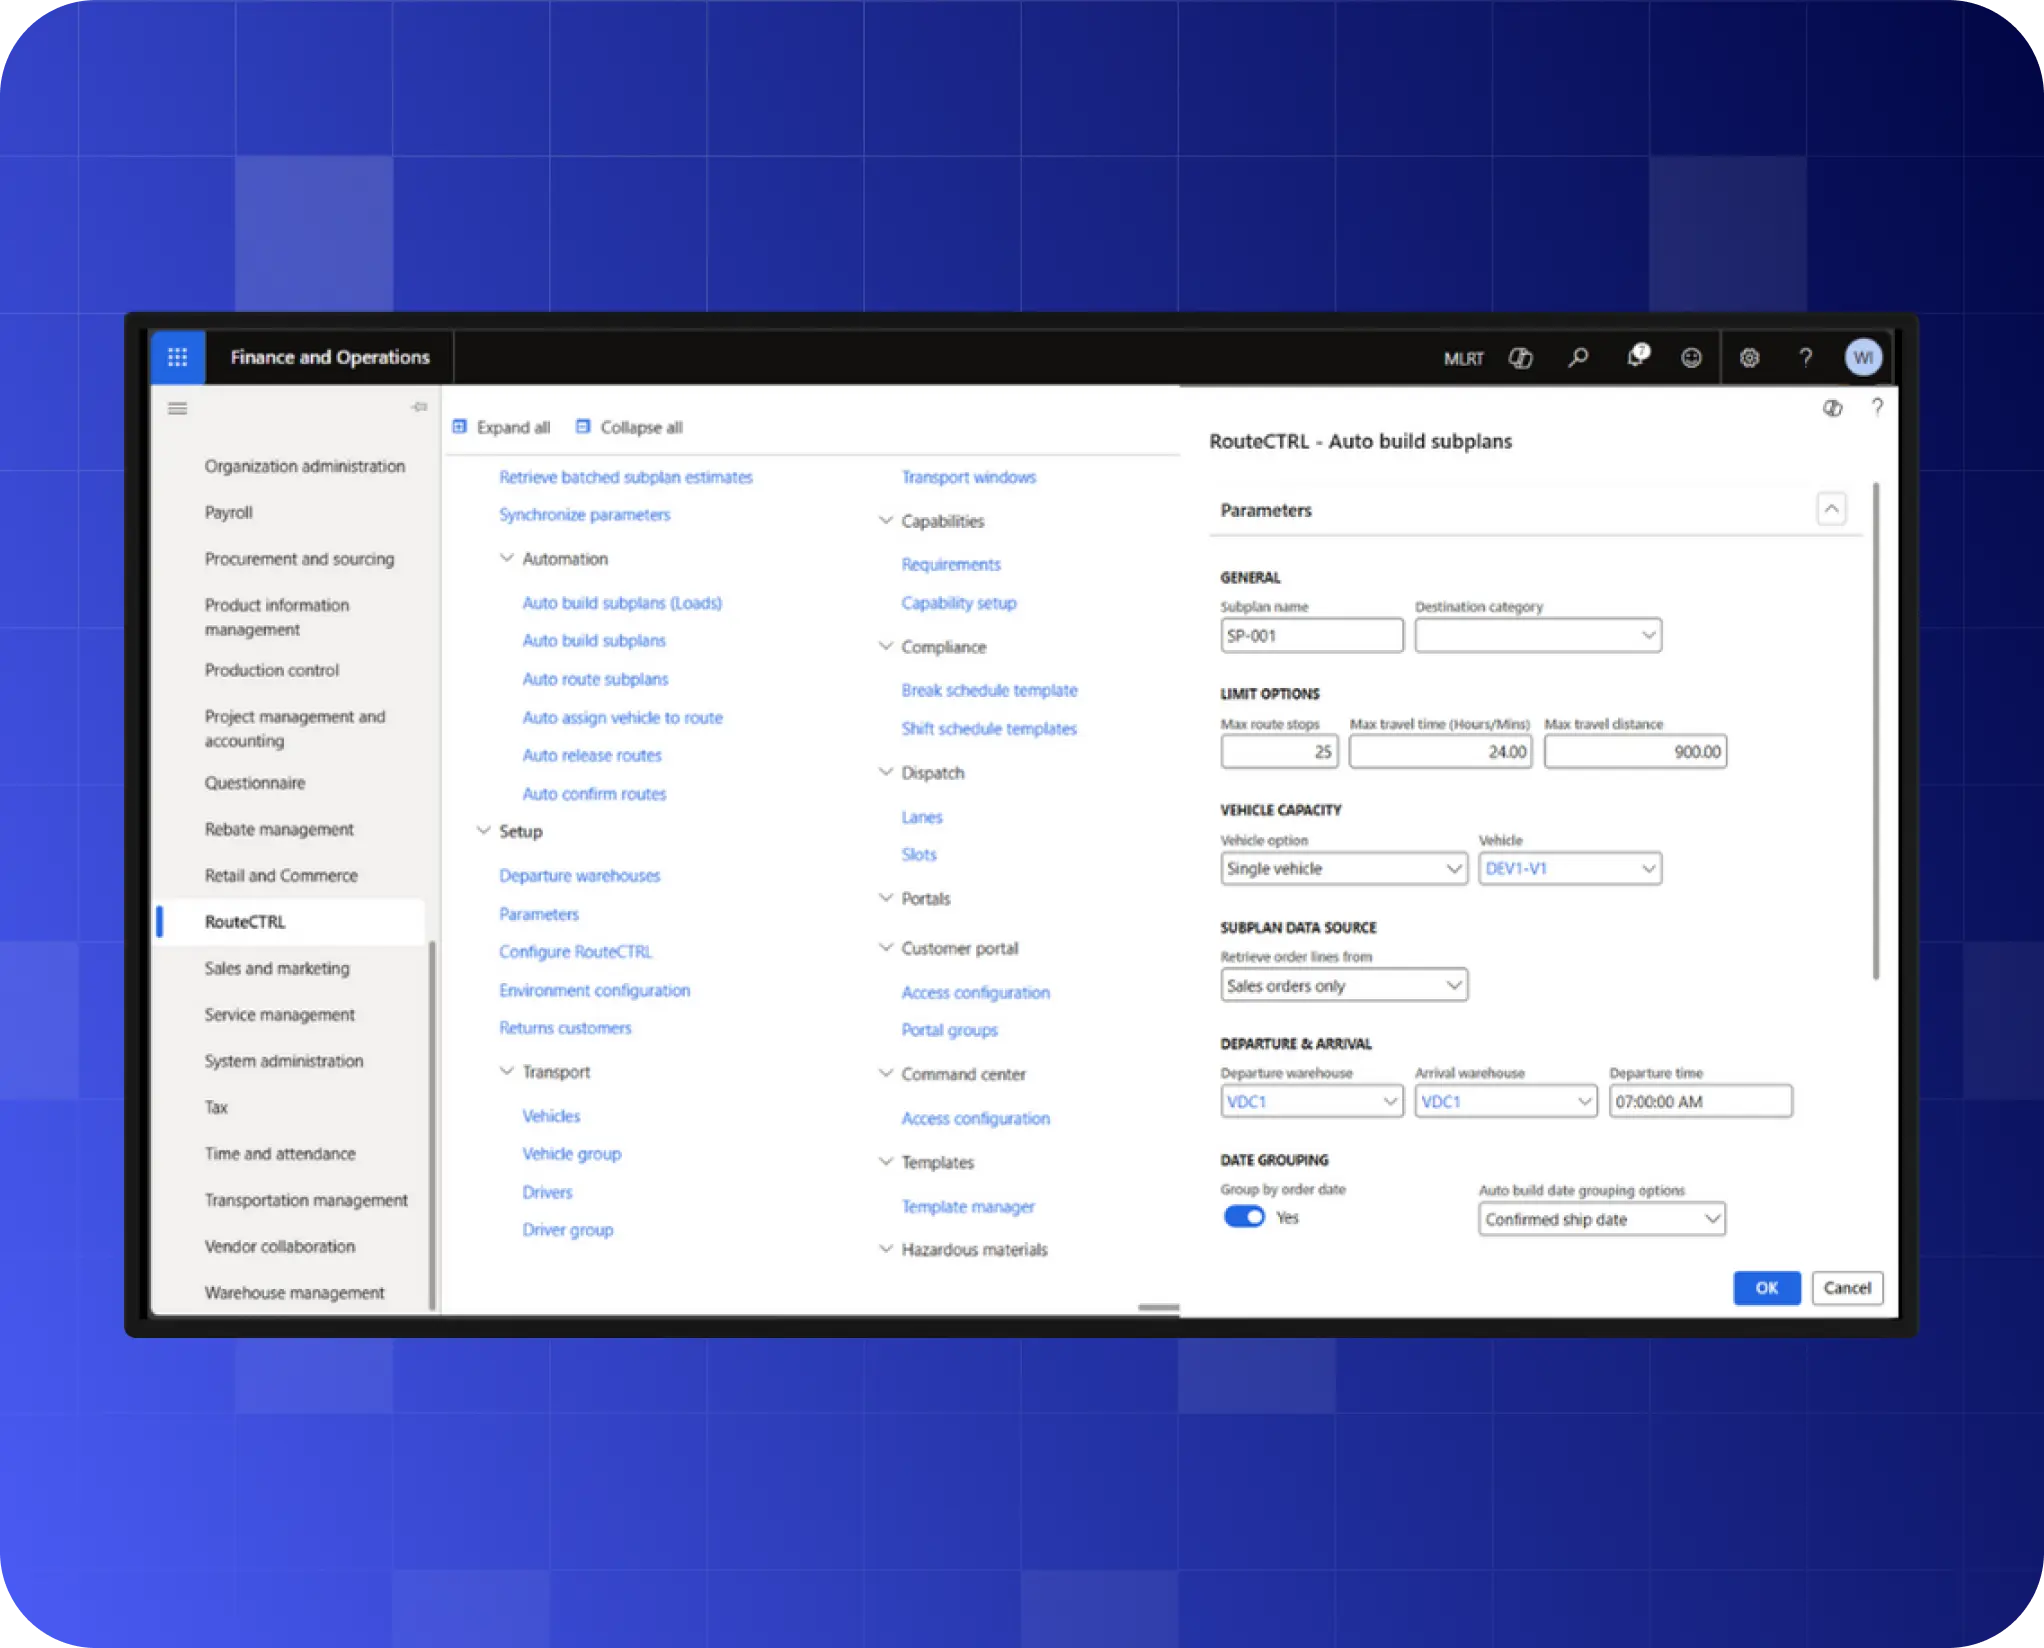Open Transportation management module
The height and width of the screenshot is (1648, 2044).
pyautogui.click(x=306, y=1200)
